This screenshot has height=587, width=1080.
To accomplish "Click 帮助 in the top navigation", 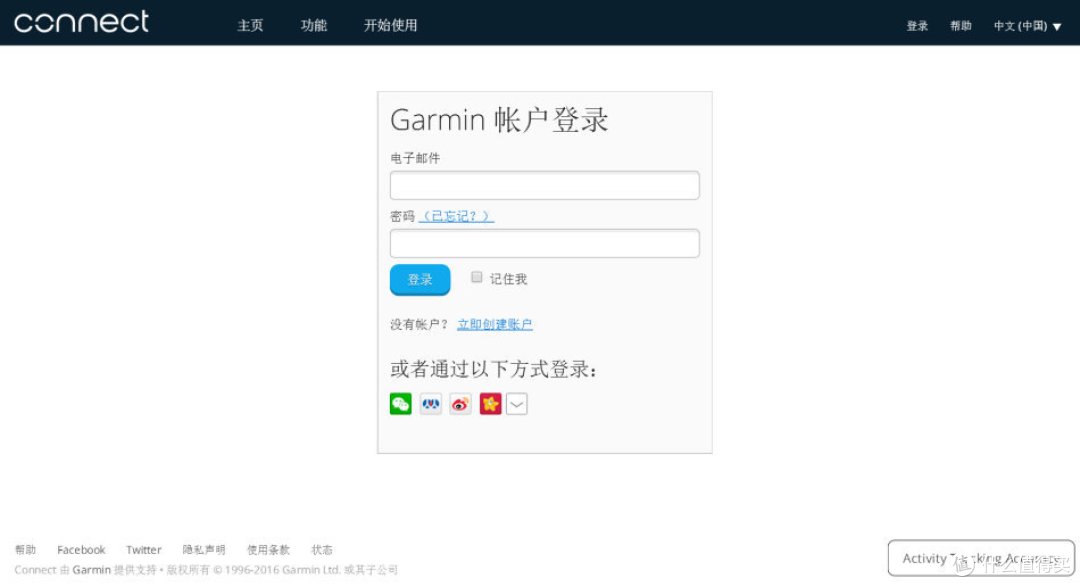I will tap(961, 26).
